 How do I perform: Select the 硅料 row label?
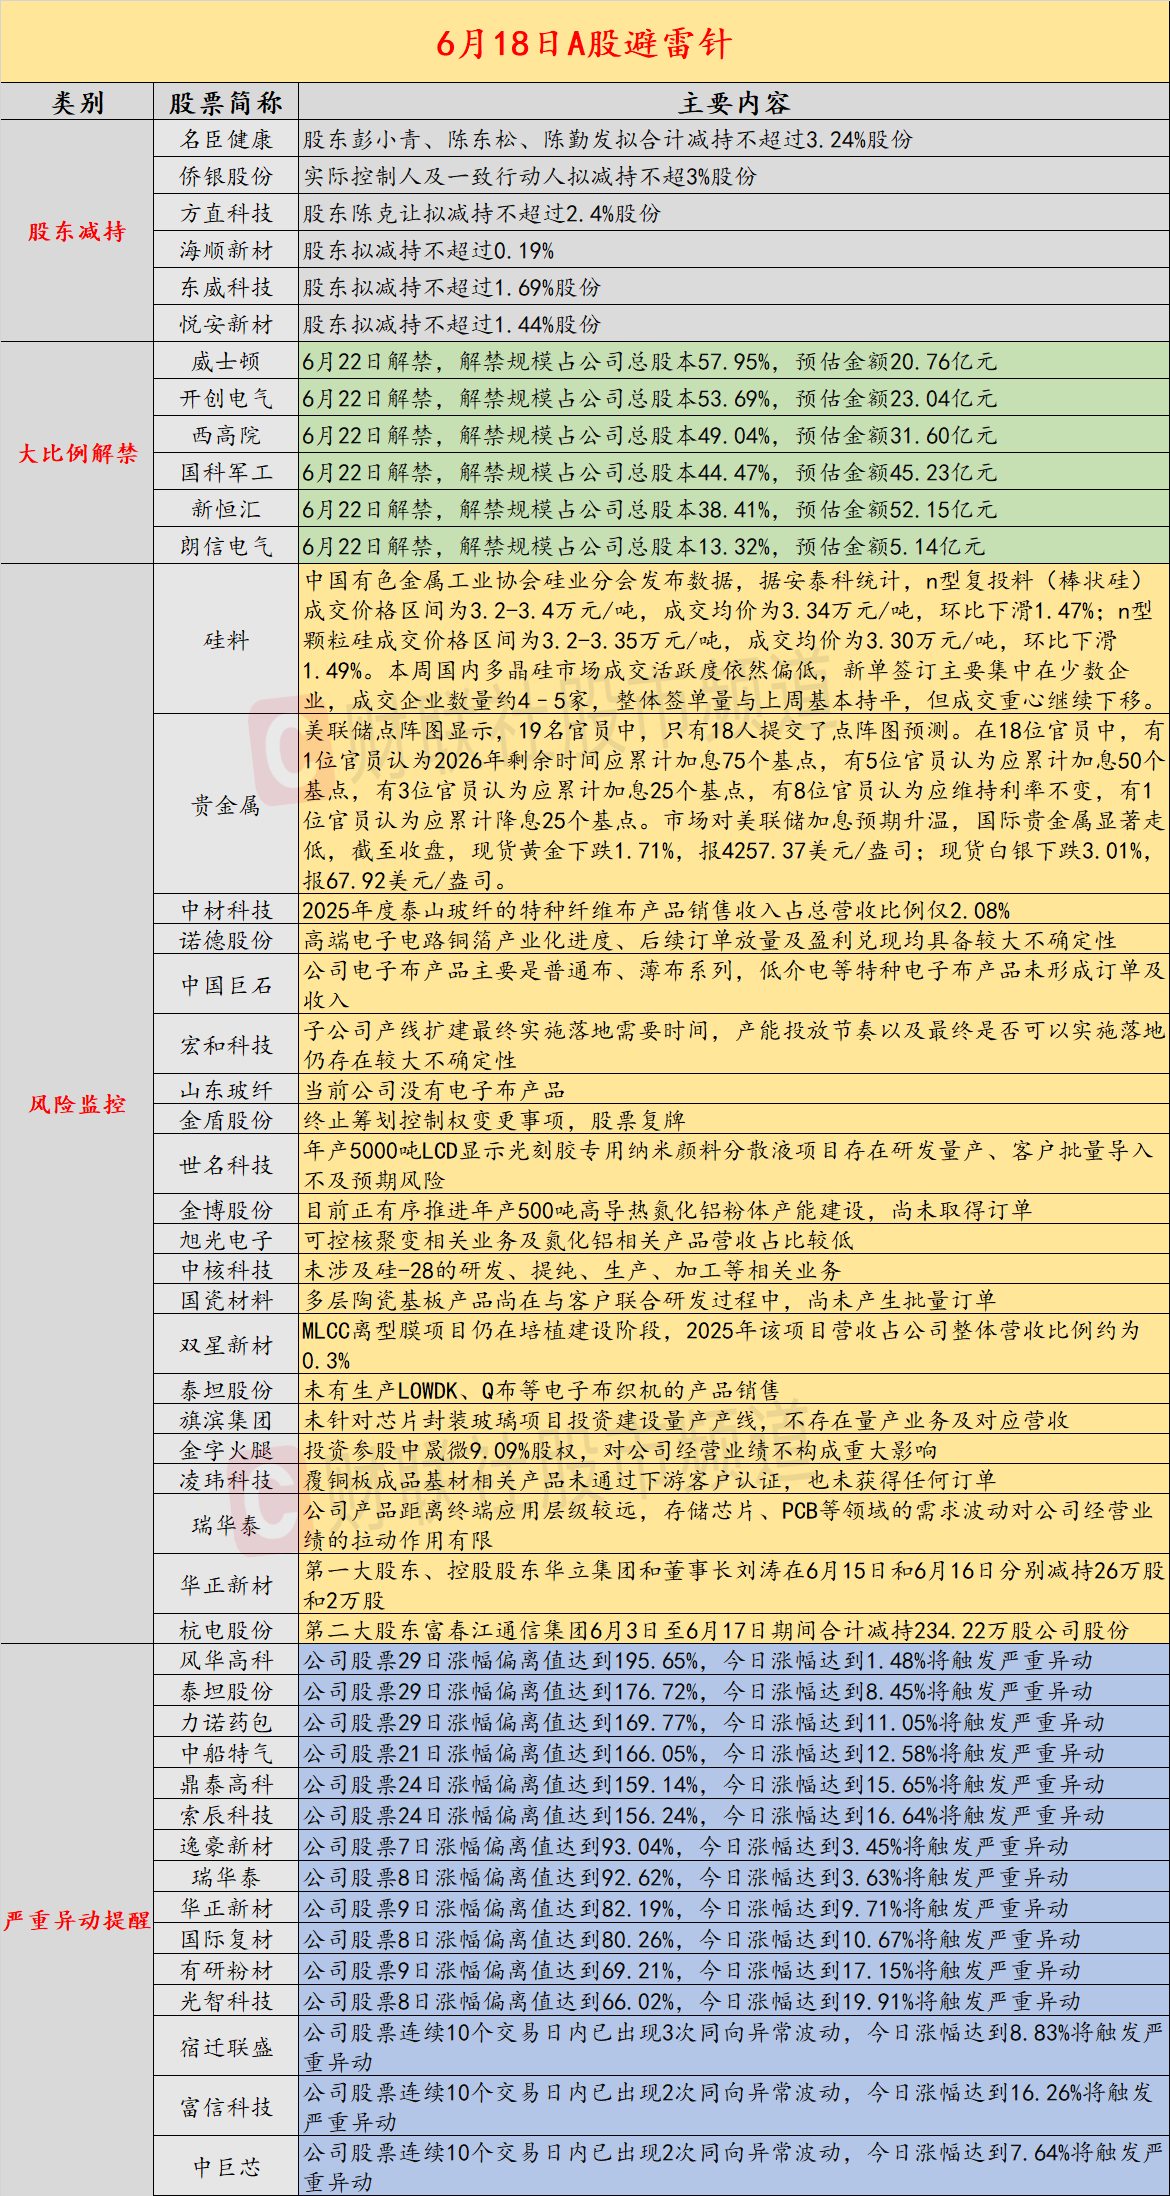(226, 639)
